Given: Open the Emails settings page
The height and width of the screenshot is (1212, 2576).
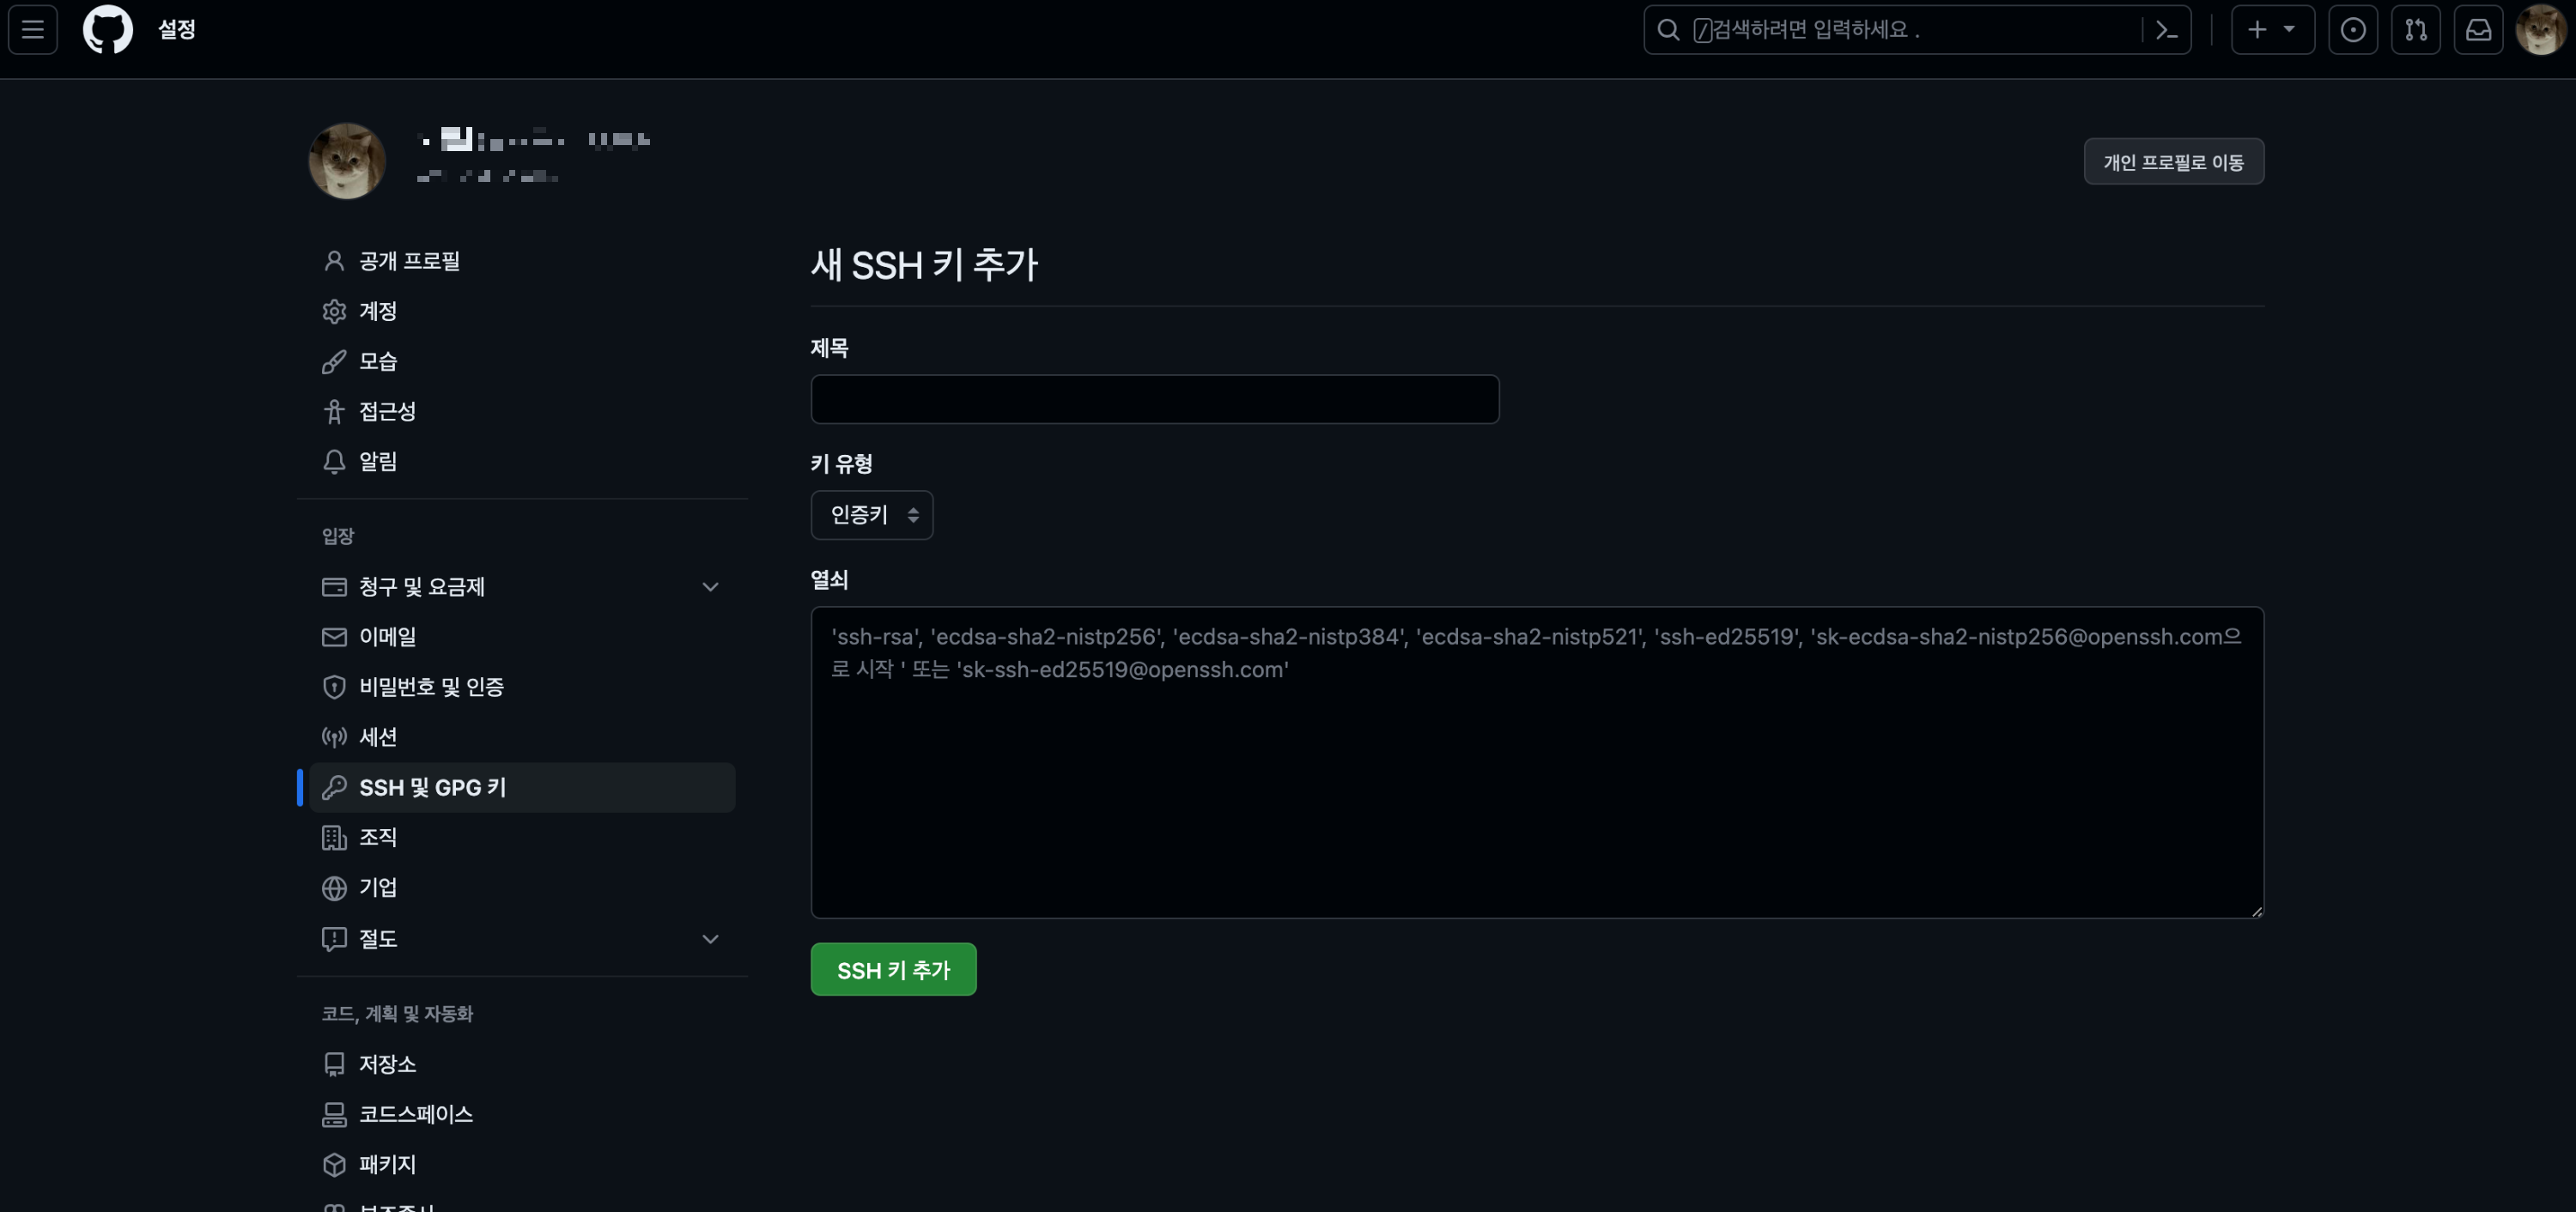Looking at the screenshot, I should (387, 637).
